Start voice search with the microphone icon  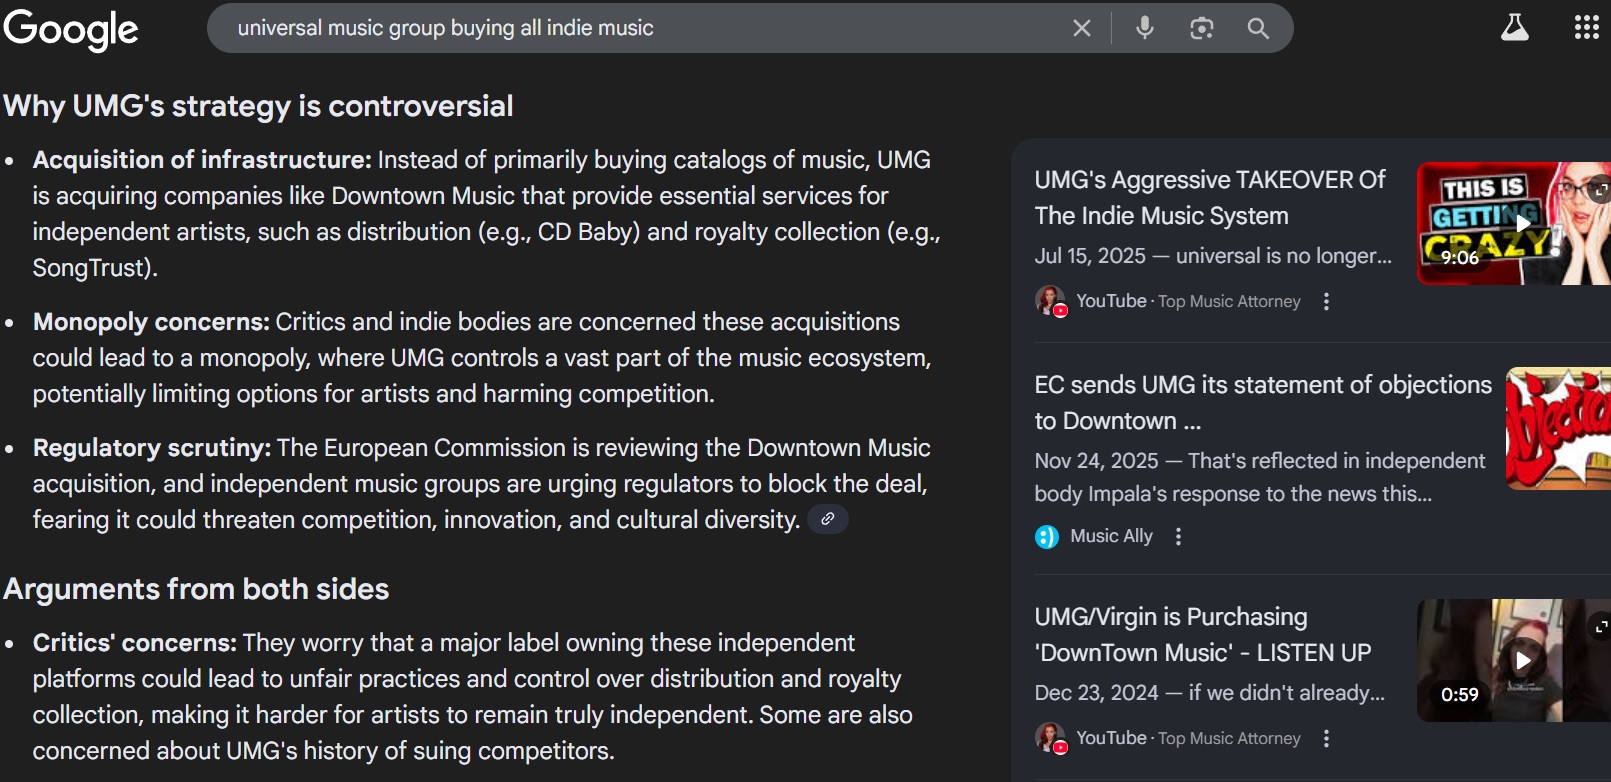[1145, 28]
